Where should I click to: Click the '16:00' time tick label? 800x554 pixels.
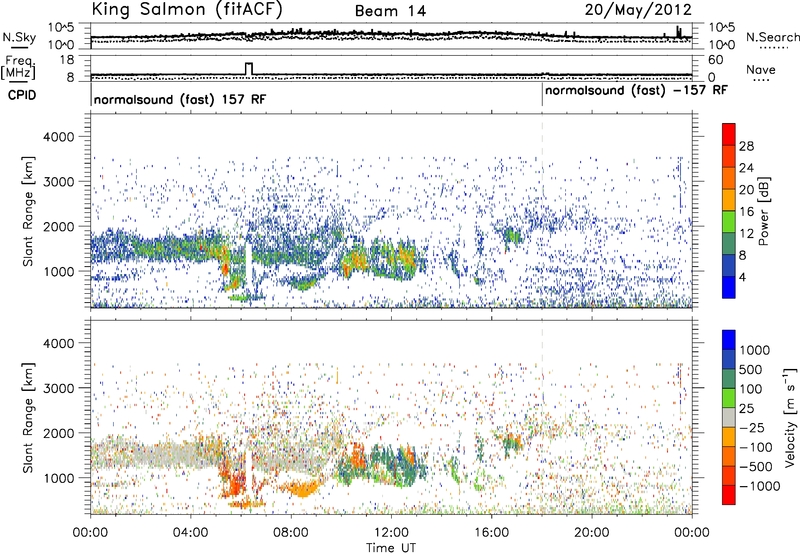pyautogui.click(x=491, y=533)
